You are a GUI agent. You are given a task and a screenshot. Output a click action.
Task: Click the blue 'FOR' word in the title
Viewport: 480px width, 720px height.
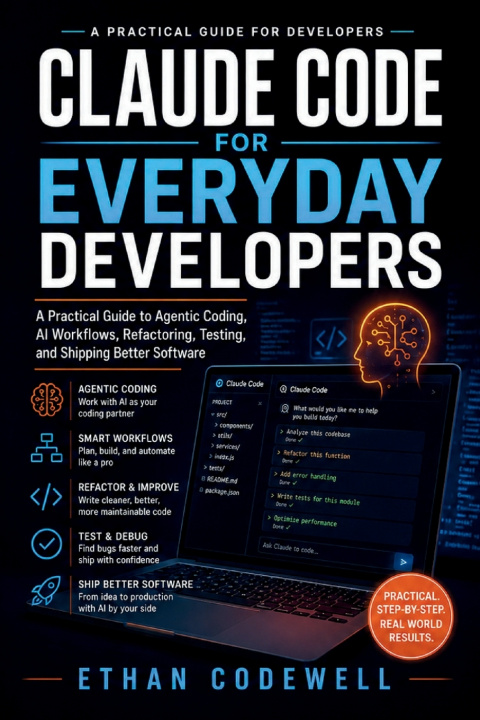point(241,143)
